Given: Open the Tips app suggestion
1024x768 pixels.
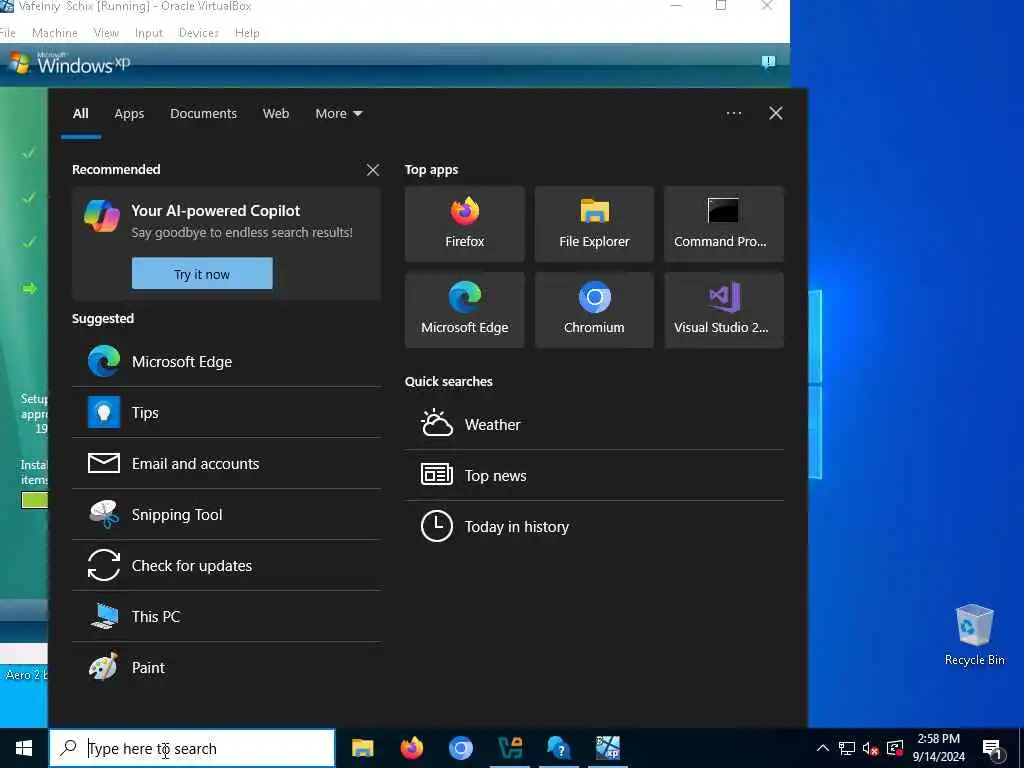Looking at the screenshot, I should click(226, 412).
